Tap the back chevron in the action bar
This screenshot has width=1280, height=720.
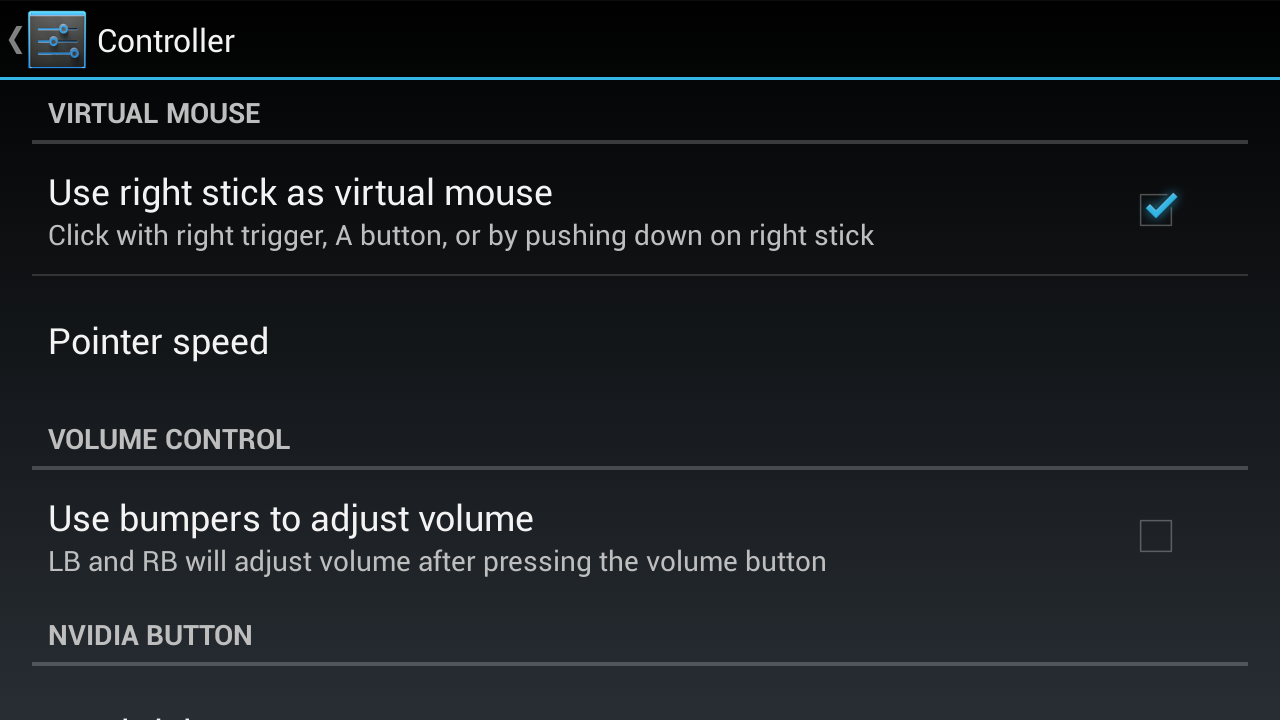tap(15, 40)
